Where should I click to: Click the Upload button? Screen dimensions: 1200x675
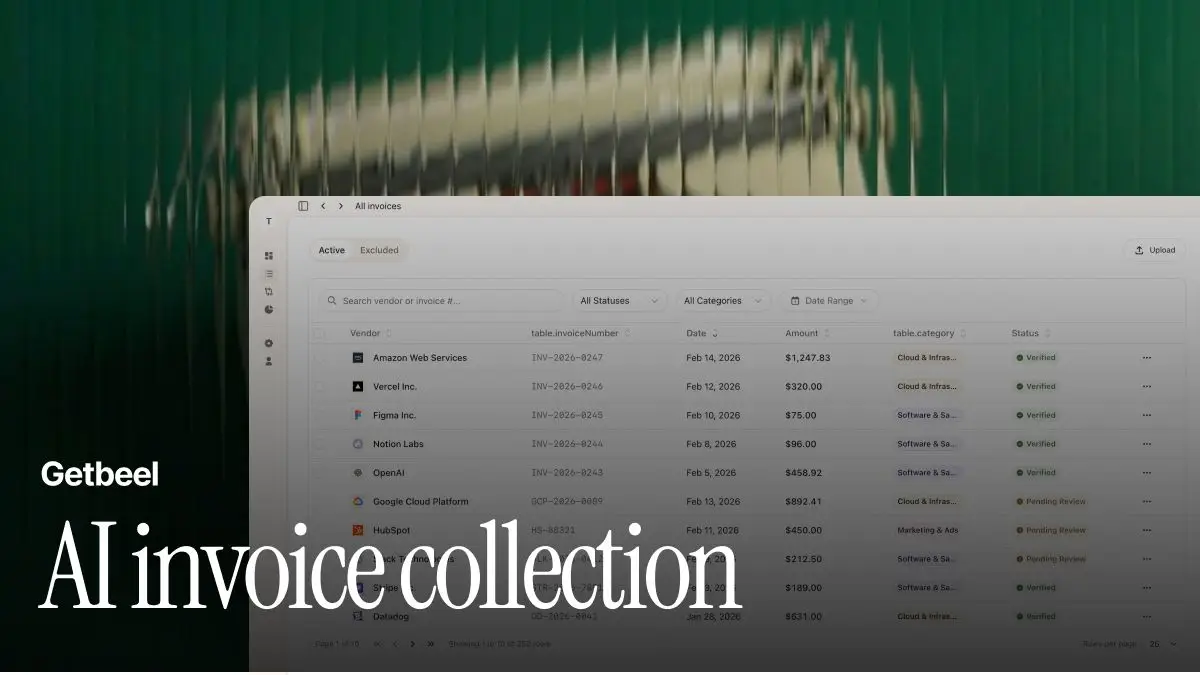point(1155,251)
